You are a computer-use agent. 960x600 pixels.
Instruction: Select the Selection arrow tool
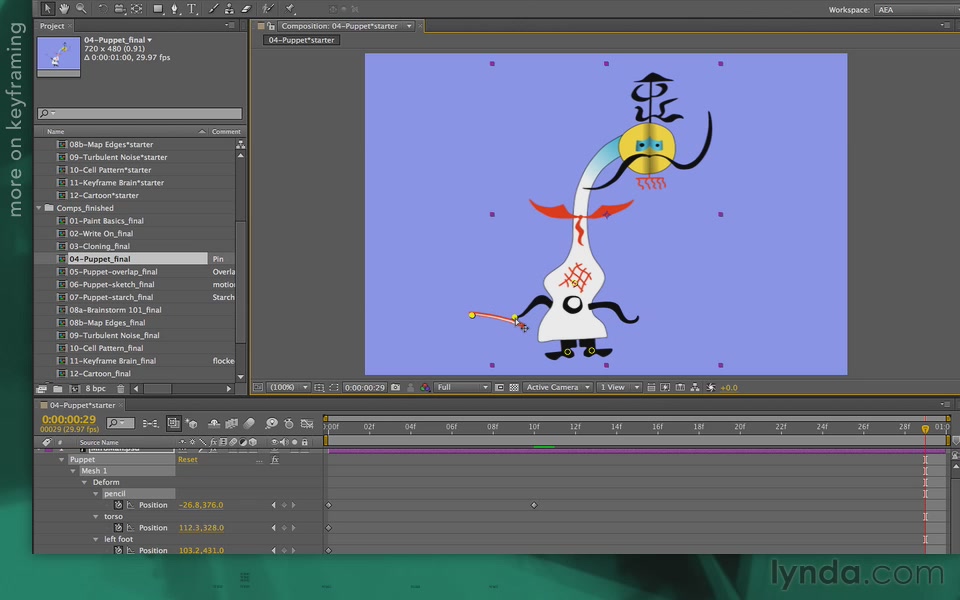(48, 9)
